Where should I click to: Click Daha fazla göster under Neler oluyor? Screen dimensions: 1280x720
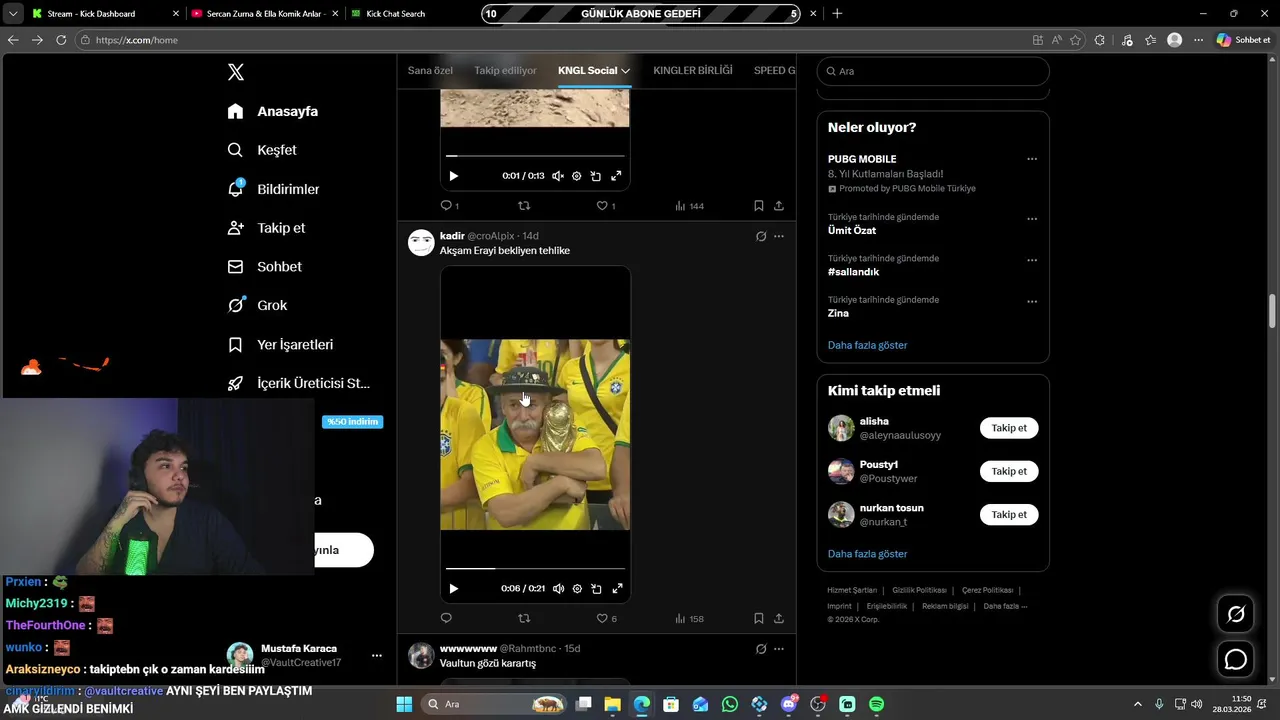click(867, 345)
